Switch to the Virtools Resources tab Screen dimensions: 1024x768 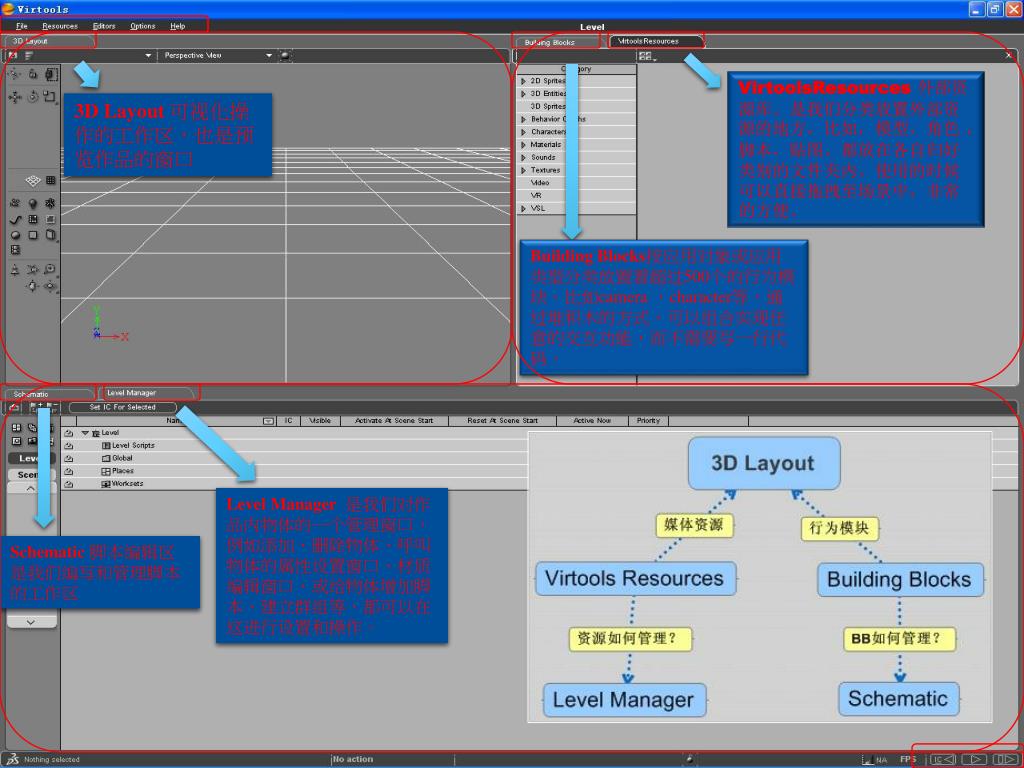[656, 41]
